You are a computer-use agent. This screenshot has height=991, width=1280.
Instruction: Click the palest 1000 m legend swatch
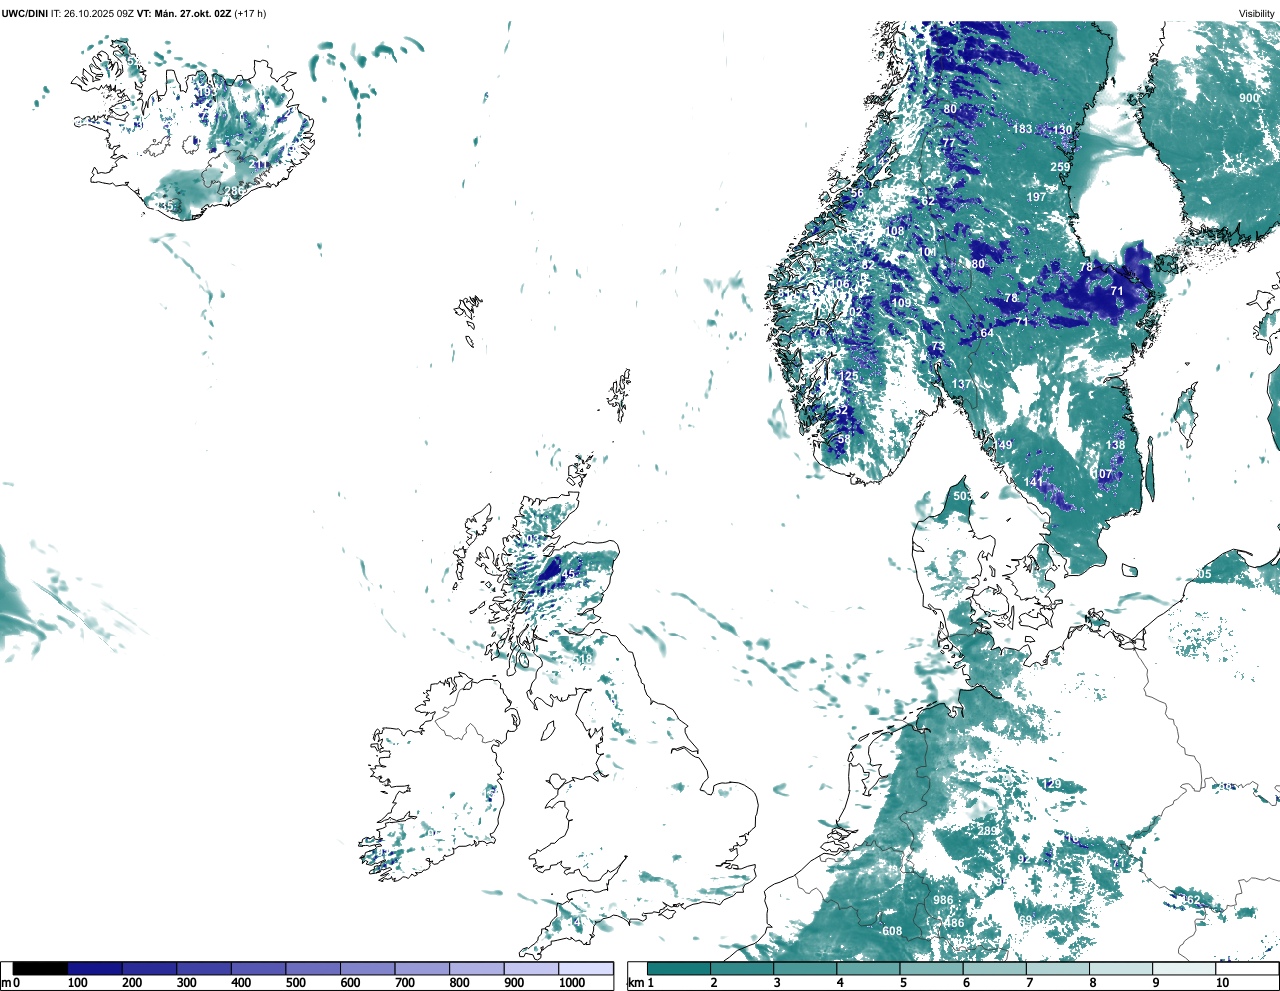pyautogui.click(x=586, y=968)
